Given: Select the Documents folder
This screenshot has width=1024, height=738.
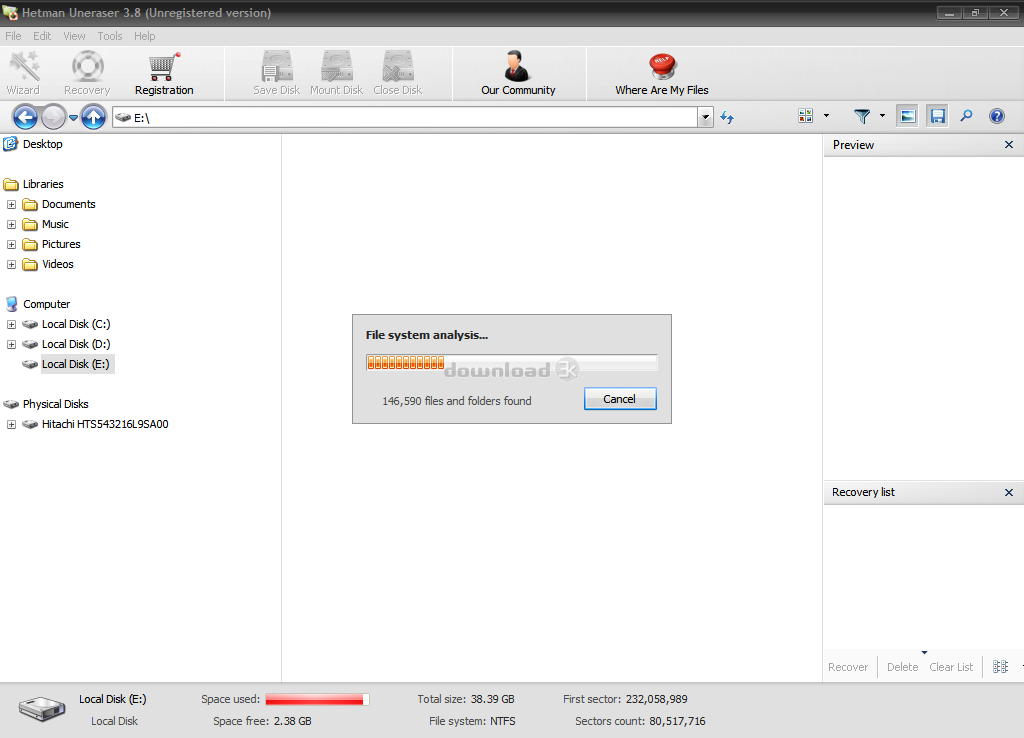Looking at the screenshot, I should tap(69, 204).
